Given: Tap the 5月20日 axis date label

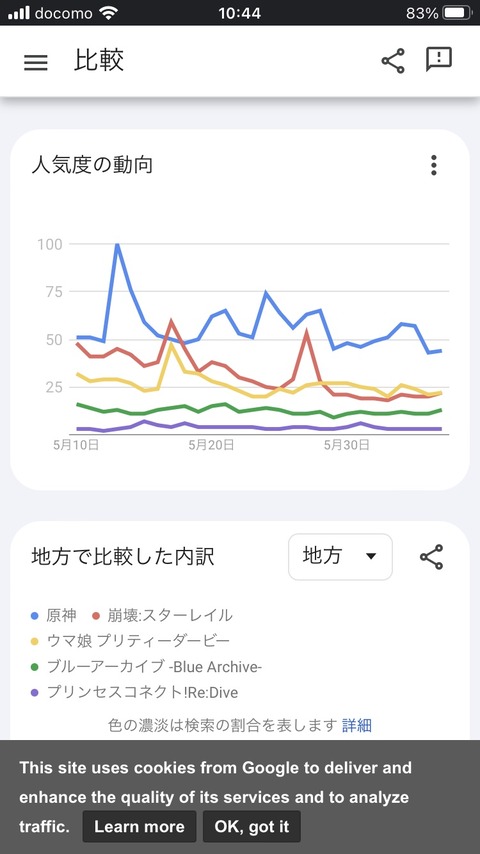Looking at the screenshot, I should pos(211,445).
